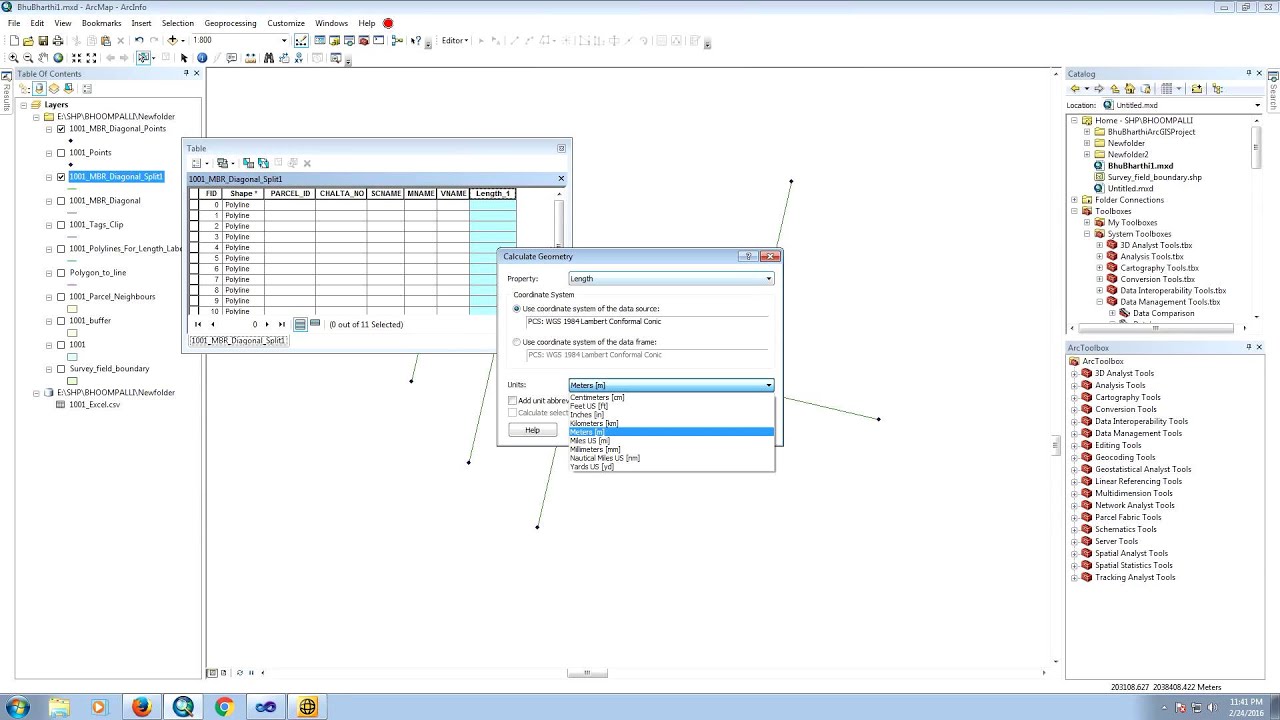
Task: Open the Catalog Location dropdown
Action: coord(1257,105)
